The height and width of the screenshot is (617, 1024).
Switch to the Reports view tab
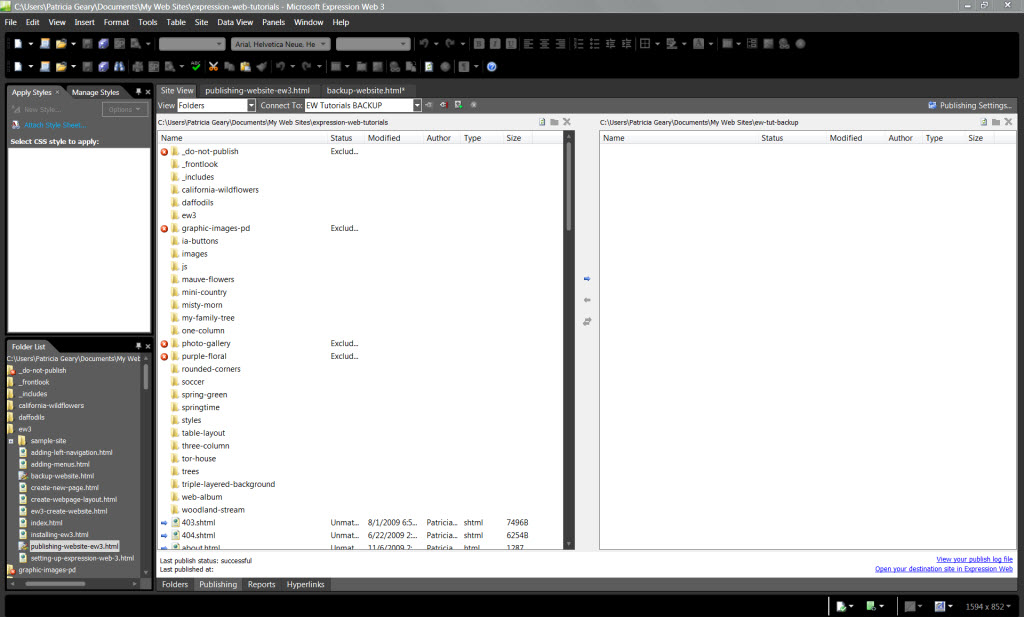click(x=261, y=584)
